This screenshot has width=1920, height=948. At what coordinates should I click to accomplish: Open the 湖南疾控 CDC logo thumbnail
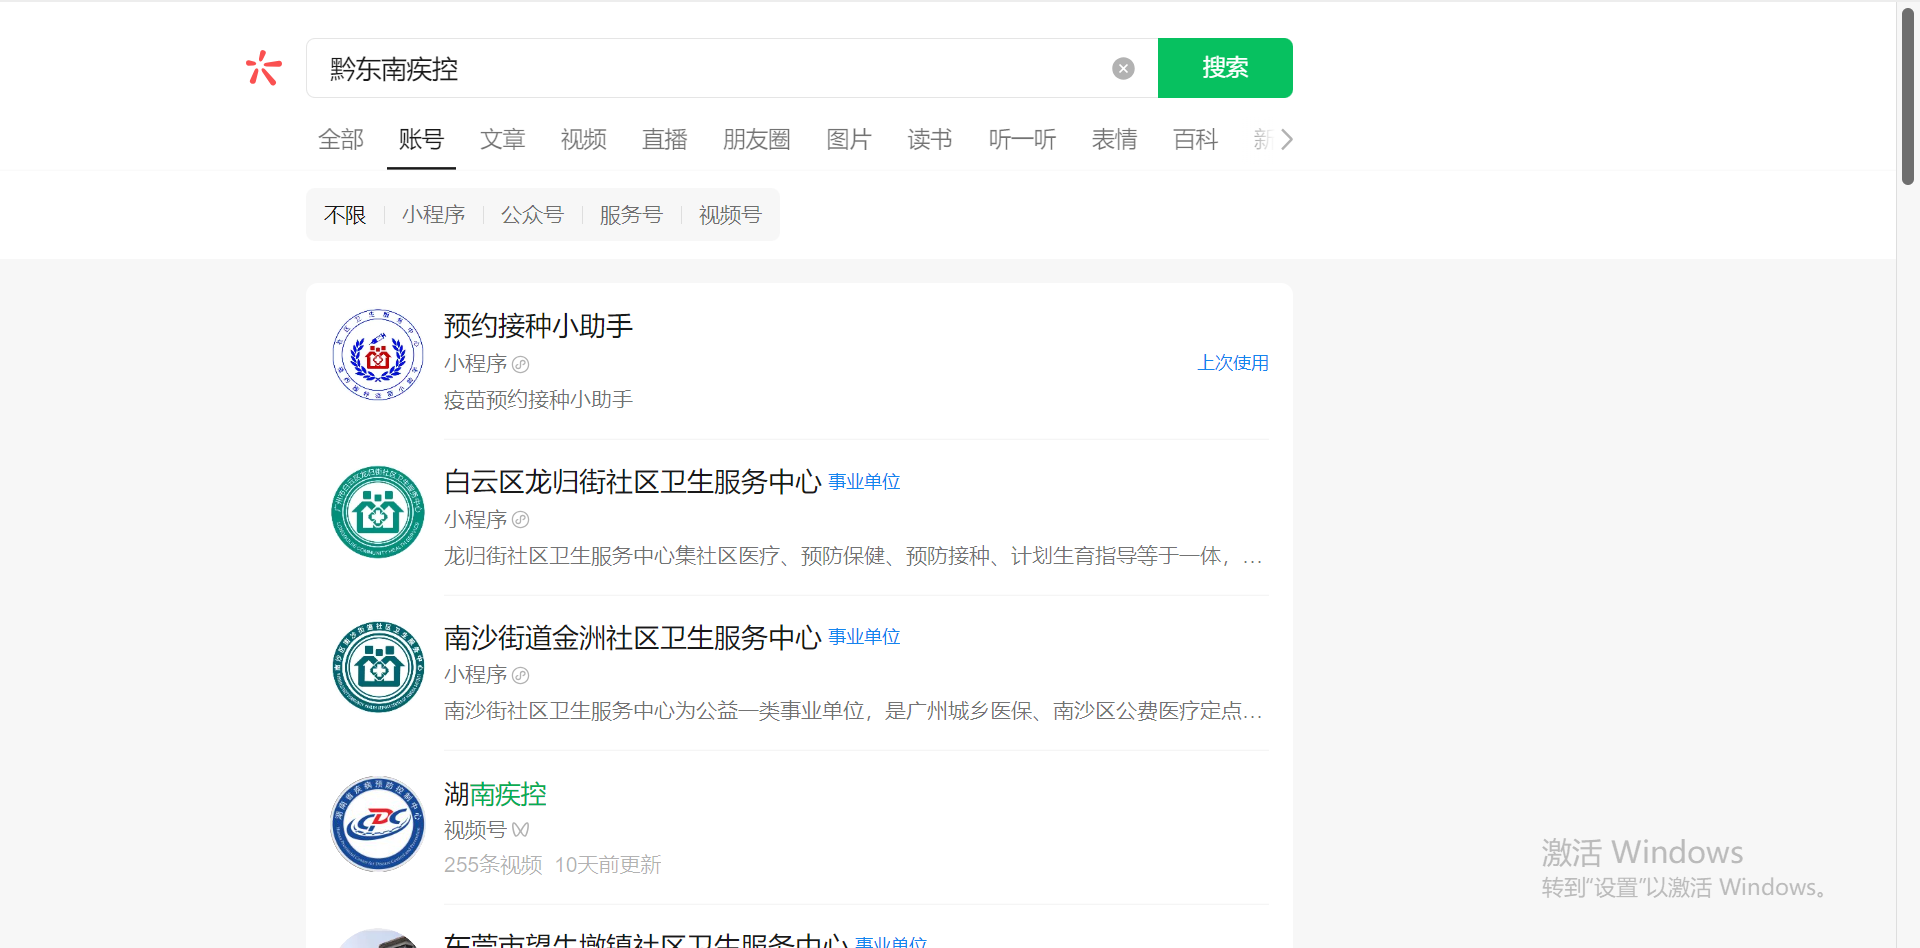pos(378,824)
